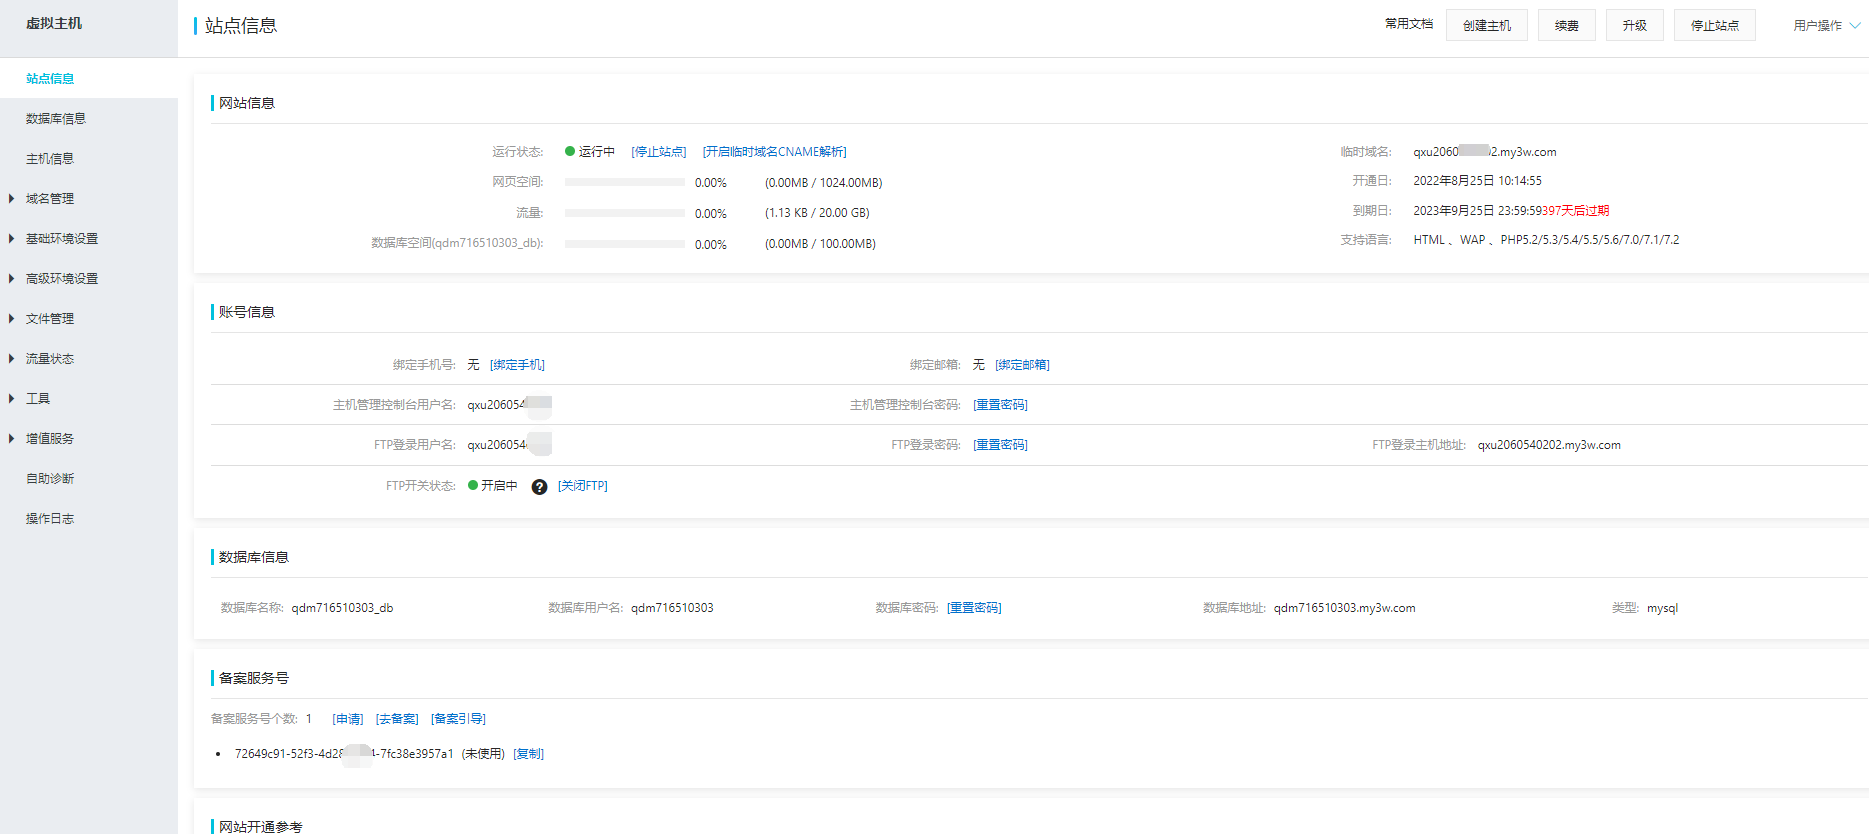Click the FTP status help question-mark icon

(539, 487)
